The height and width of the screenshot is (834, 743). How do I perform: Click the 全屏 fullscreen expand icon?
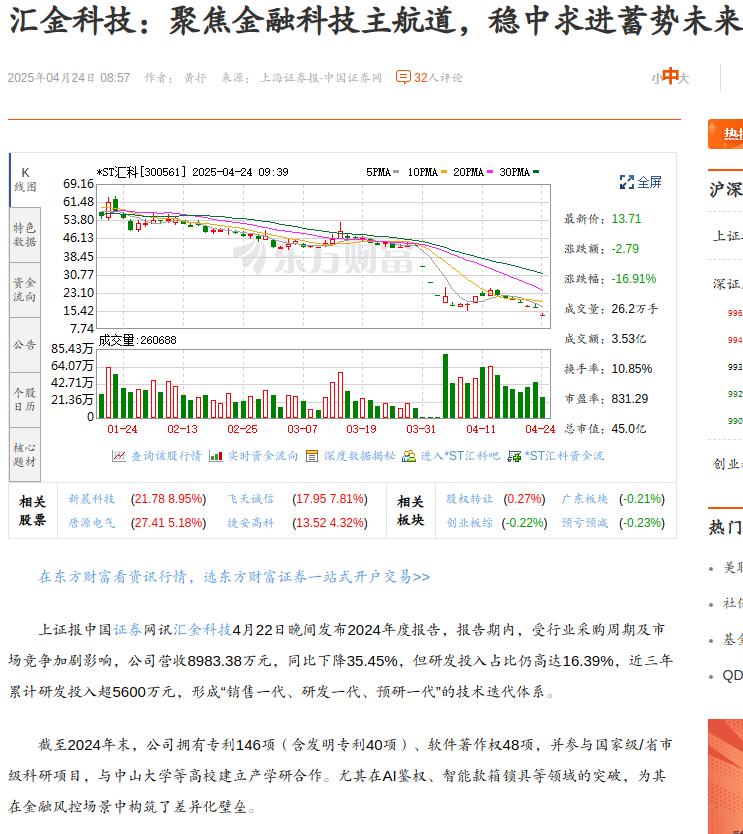[627, 182]
